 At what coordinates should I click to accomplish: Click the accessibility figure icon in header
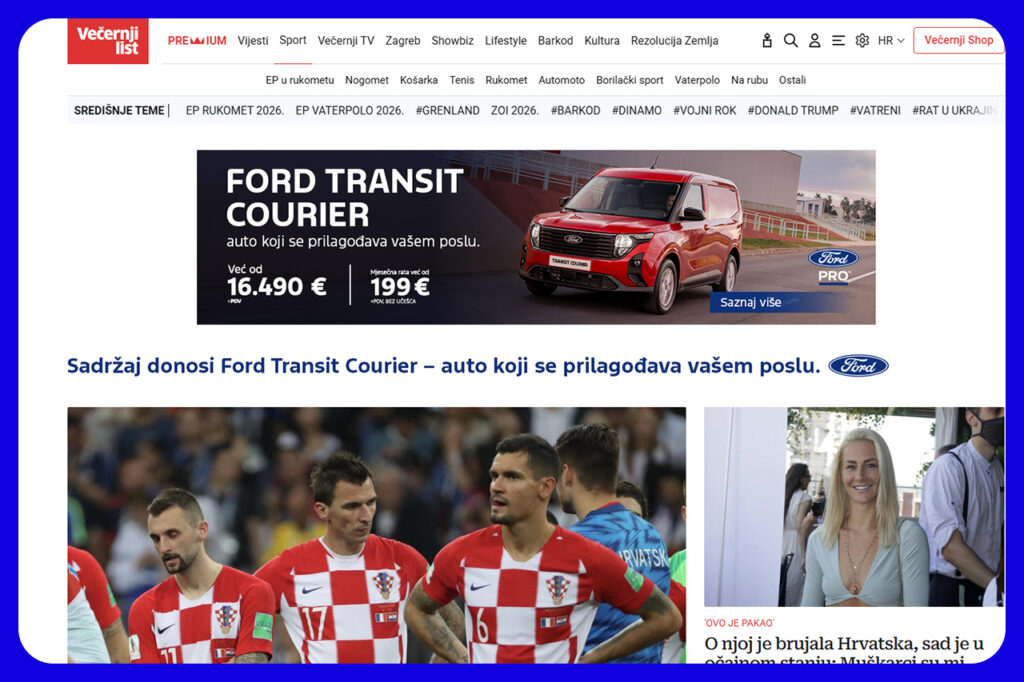[767, 41]
